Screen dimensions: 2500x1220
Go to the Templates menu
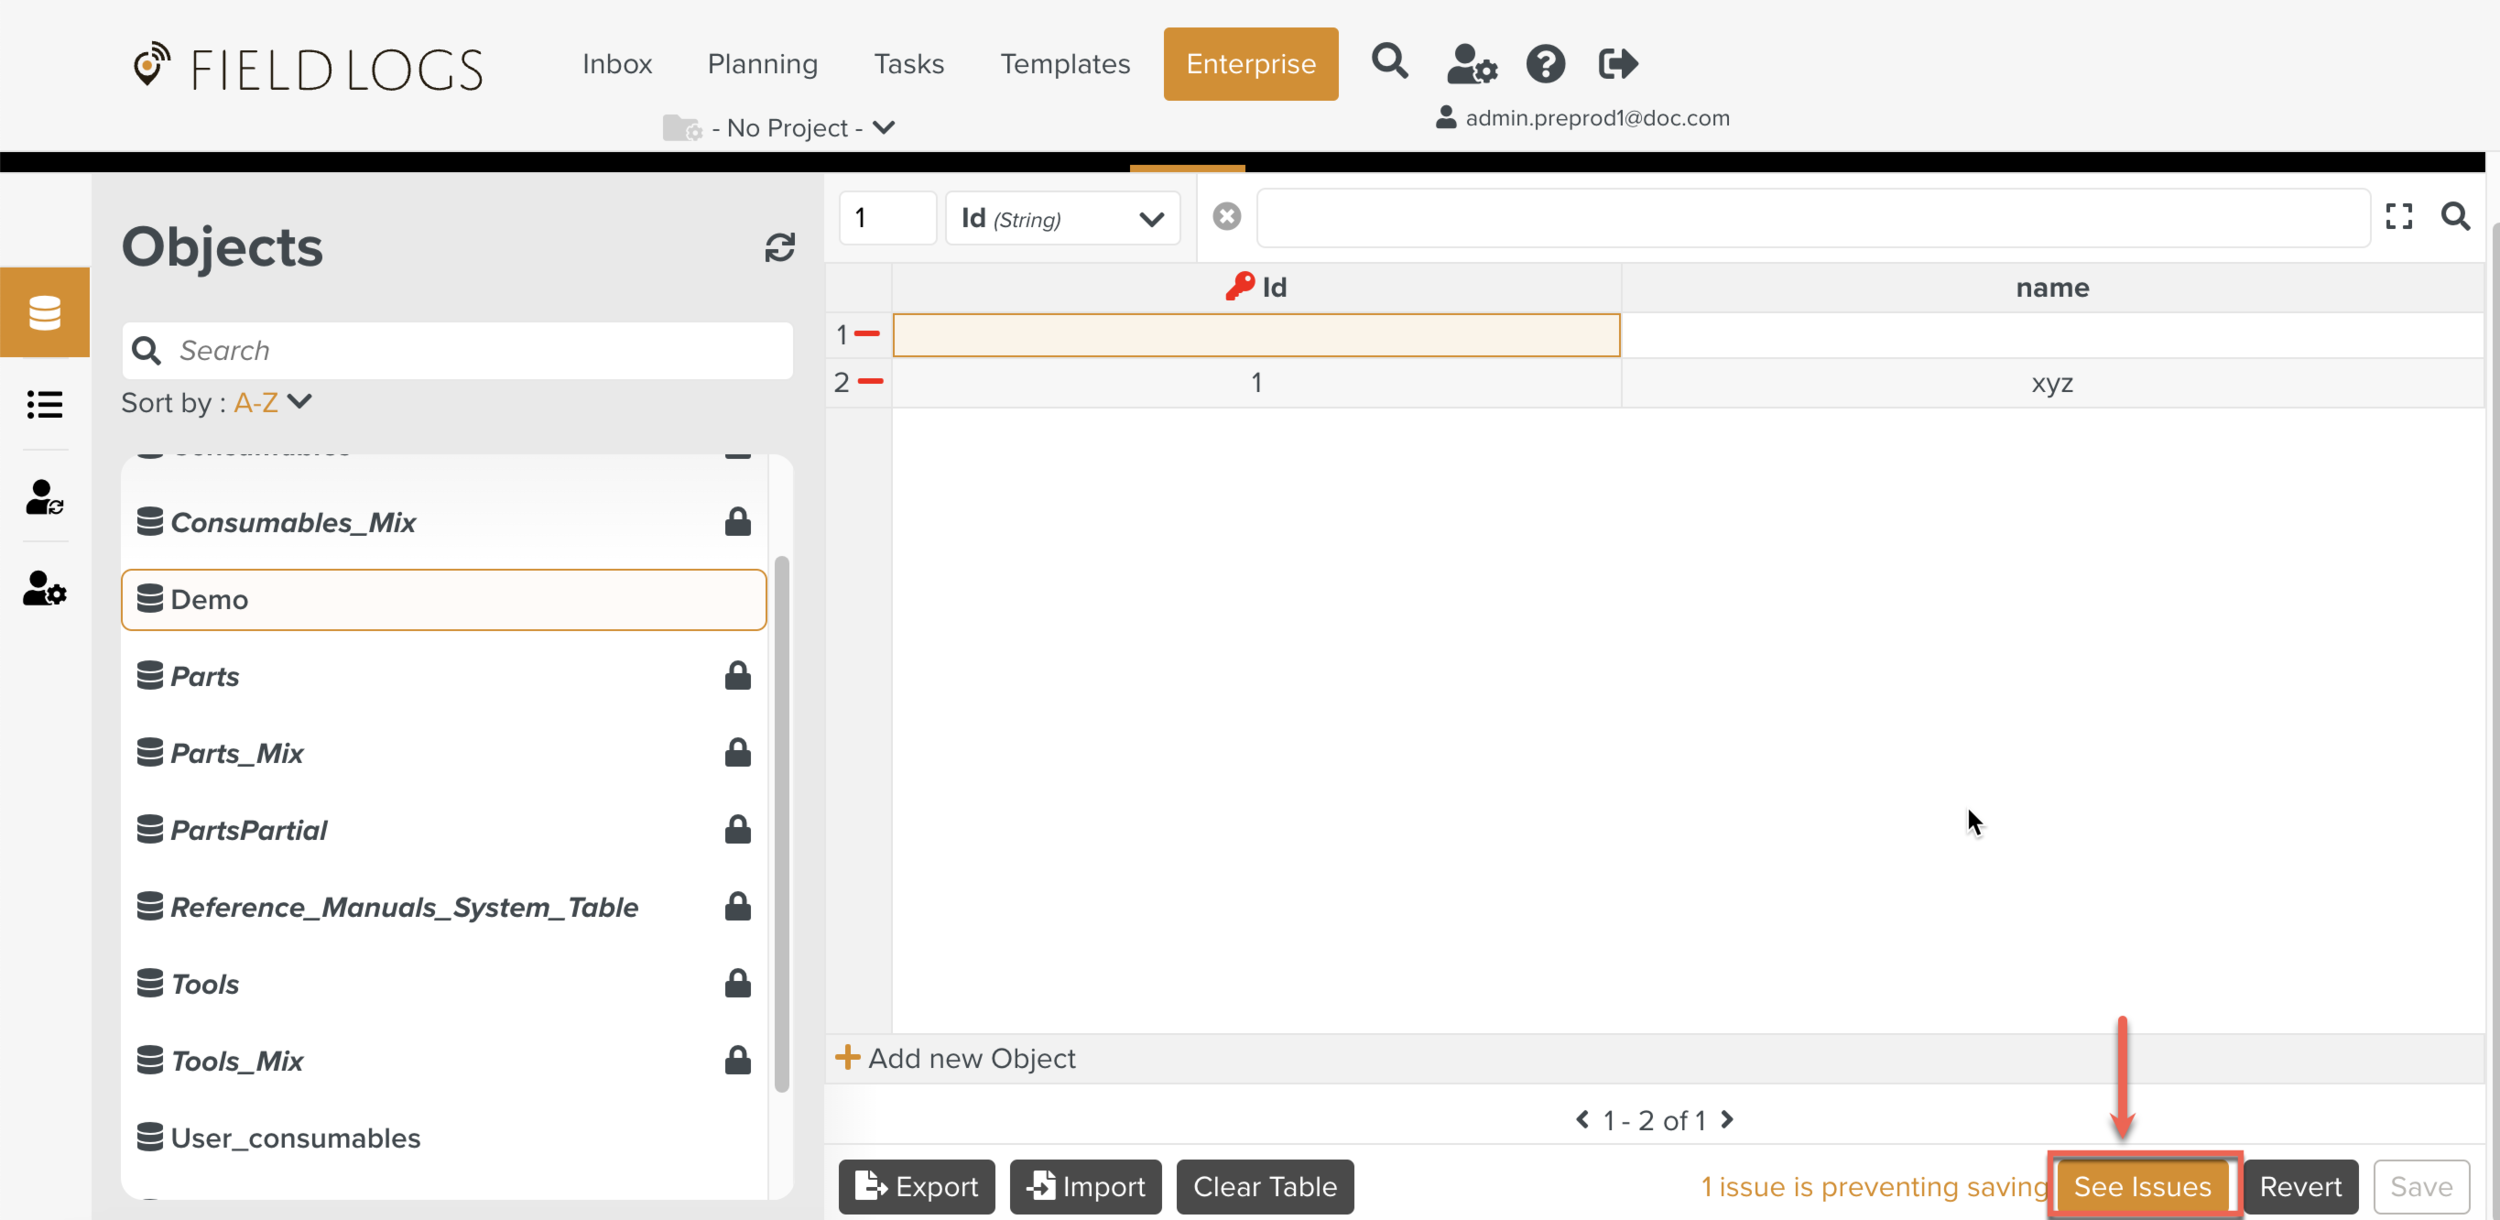(x=1065, y=64)
